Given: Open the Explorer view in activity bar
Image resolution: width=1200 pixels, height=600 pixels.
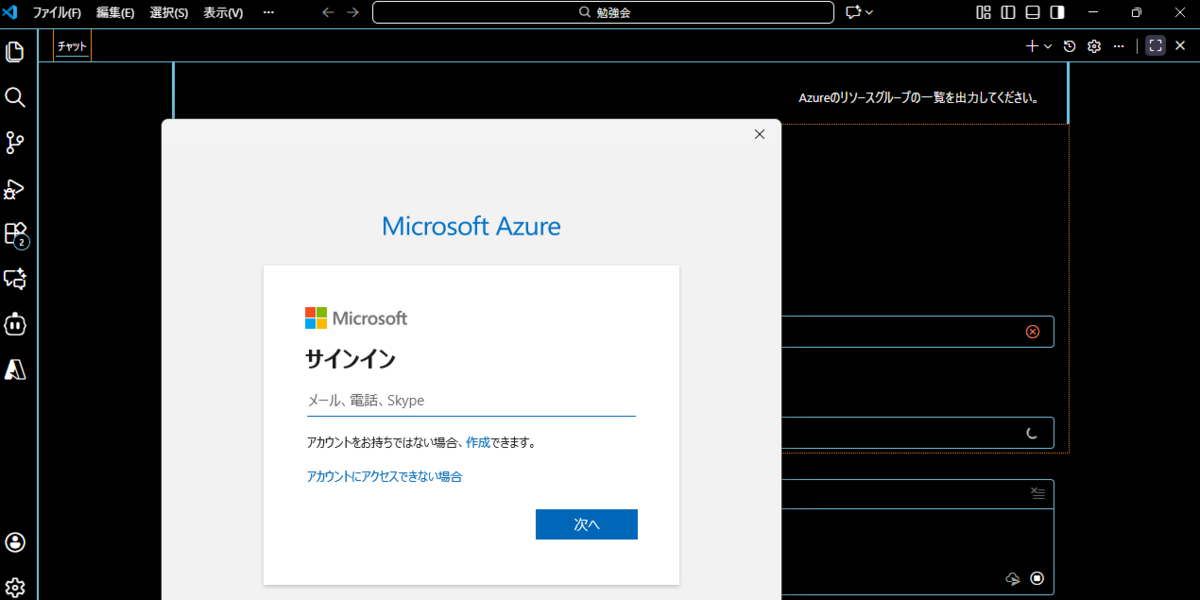Looking at the screenshot, I should 15,51.
